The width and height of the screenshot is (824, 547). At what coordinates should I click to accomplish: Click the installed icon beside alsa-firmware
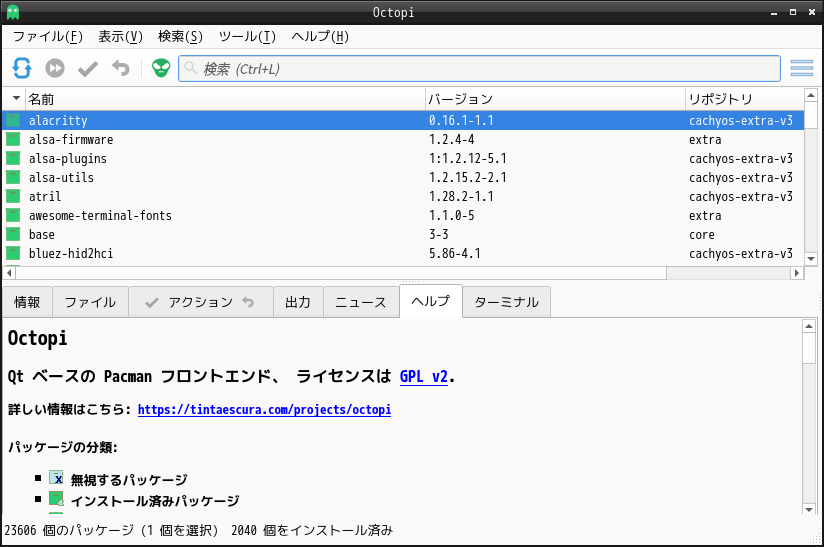coord(13,139)
